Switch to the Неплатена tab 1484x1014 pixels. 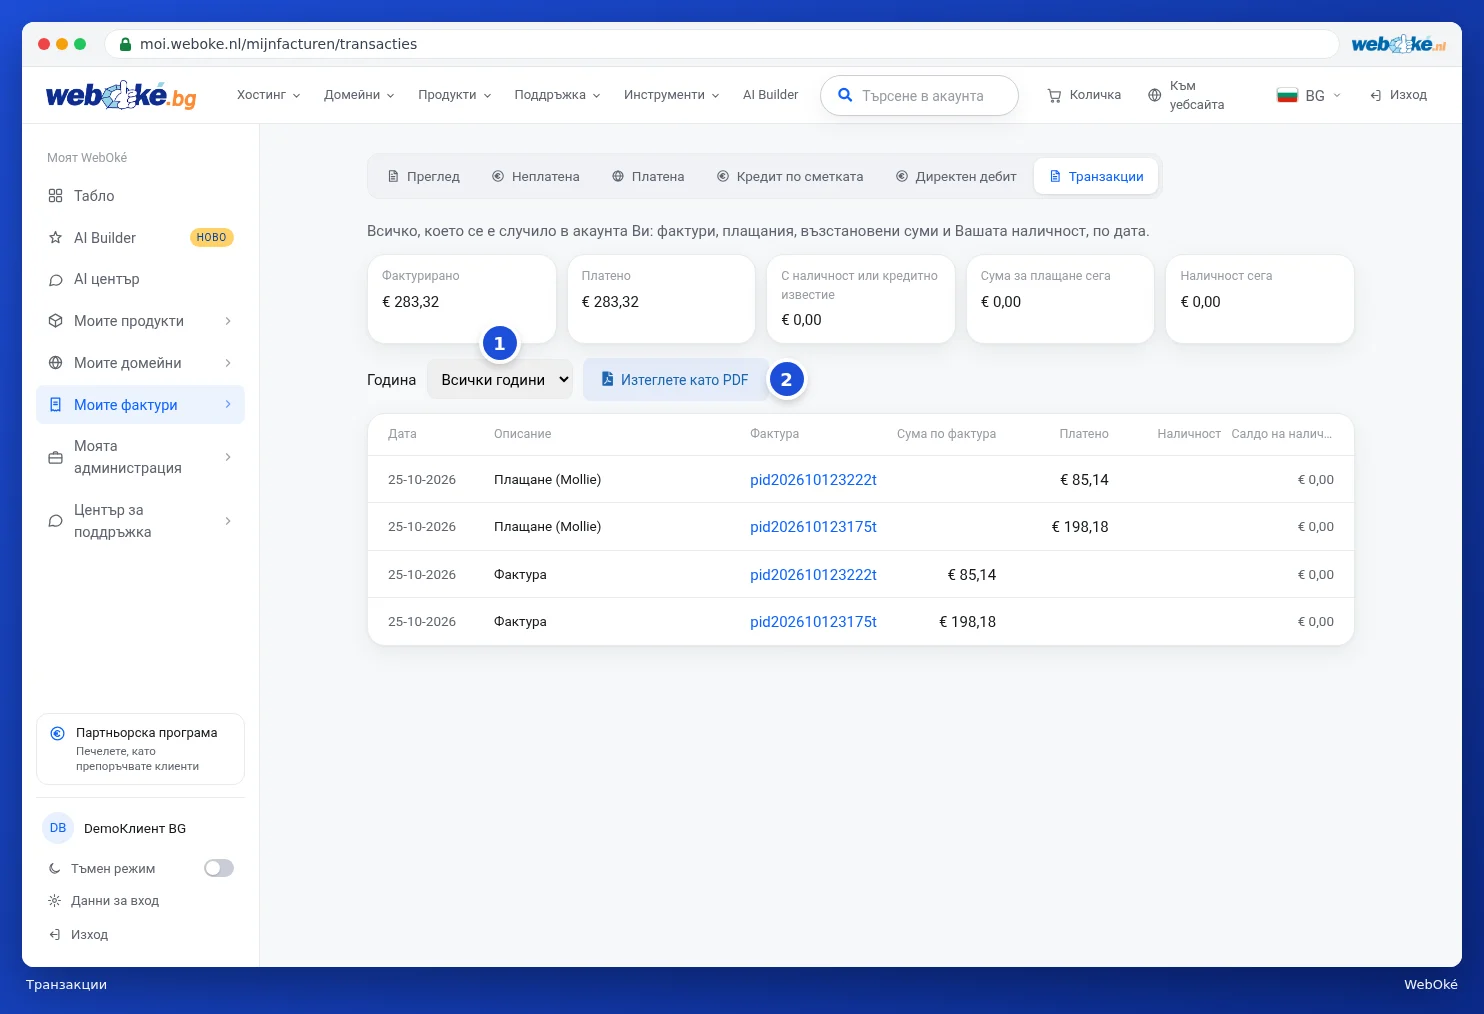tap(536, 177)
